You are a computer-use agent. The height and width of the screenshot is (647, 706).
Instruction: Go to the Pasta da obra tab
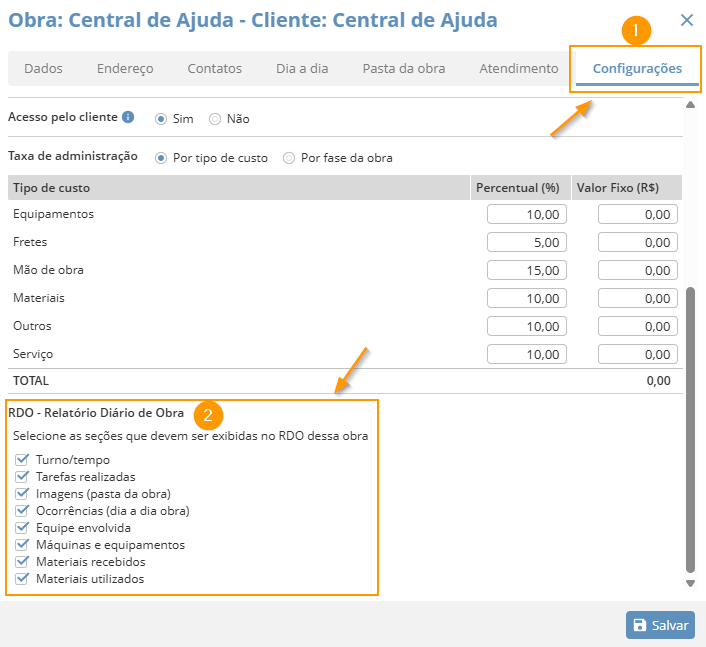click(x=404, y=69)
